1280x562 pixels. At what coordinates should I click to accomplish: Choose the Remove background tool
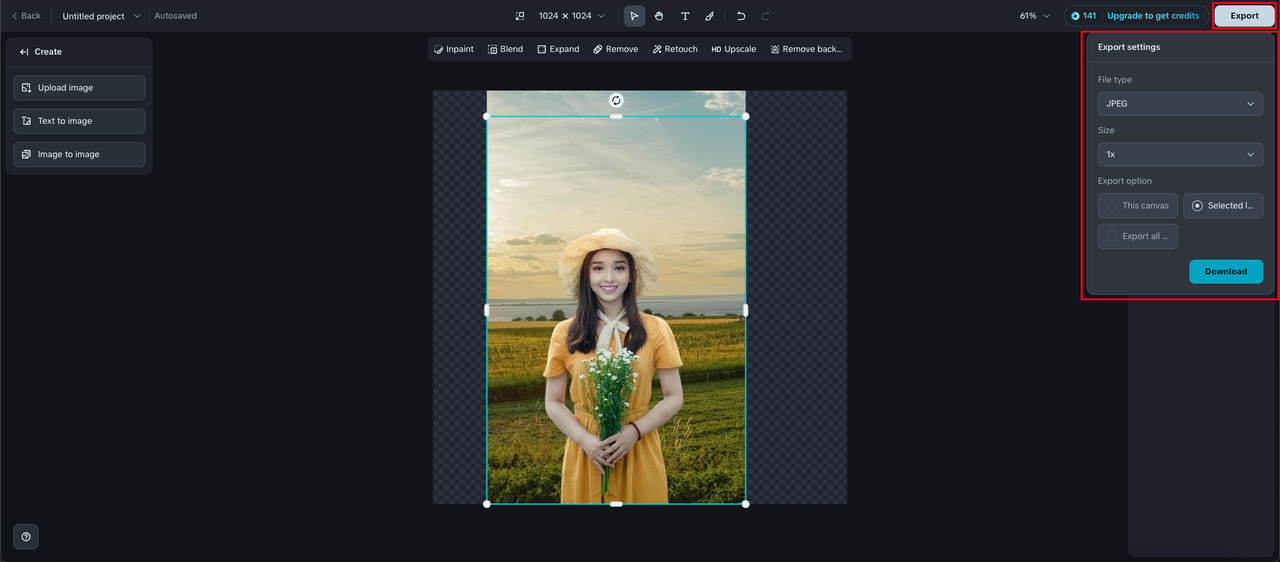pyautogui.click(x=806, y=49)
